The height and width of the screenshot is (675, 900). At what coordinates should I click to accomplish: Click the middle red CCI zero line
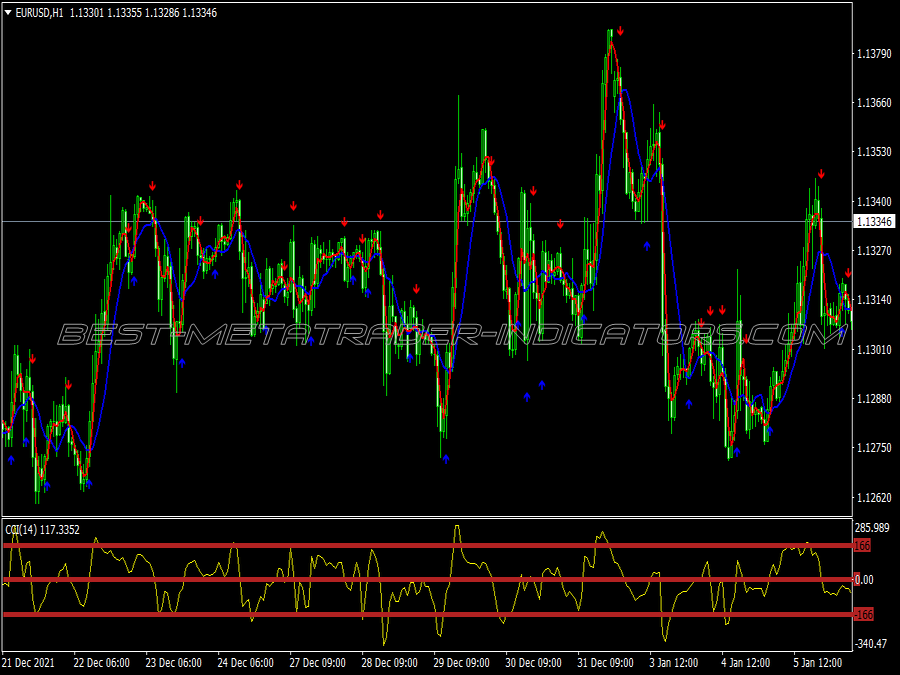pos(428,580)
